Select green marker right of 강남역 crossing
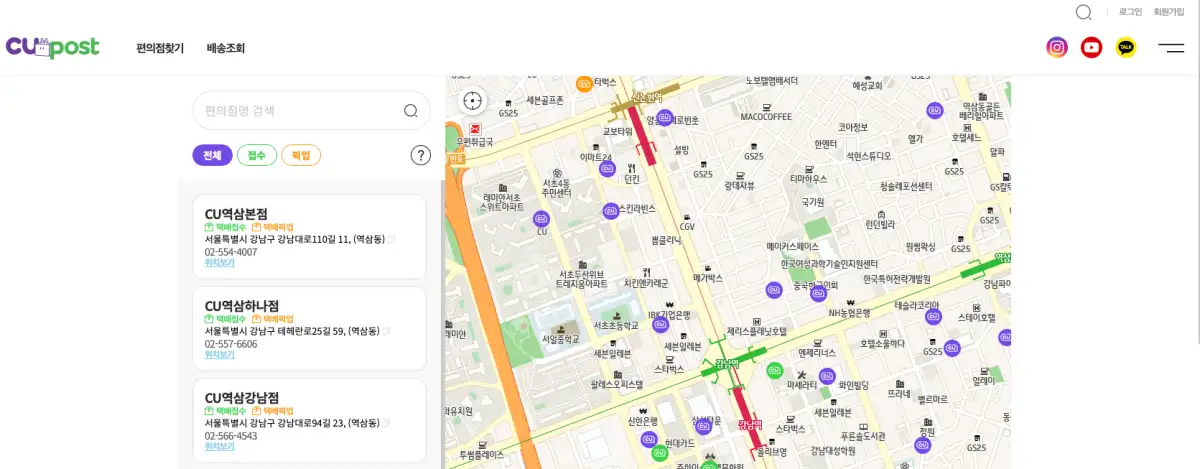Screen dimensions: 1200x469 coord(773,370)
